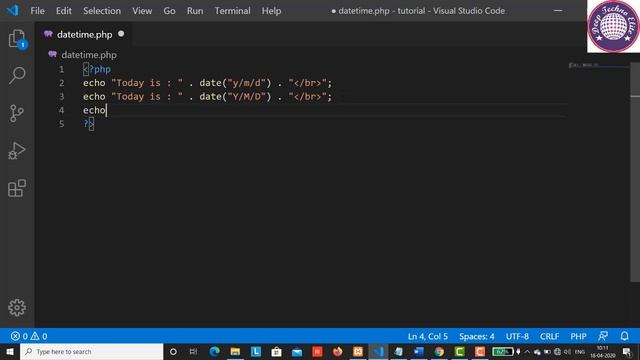Screen dimensions: 640x360
Task: Click line number 5 in gutter
Action: [62, 124]
